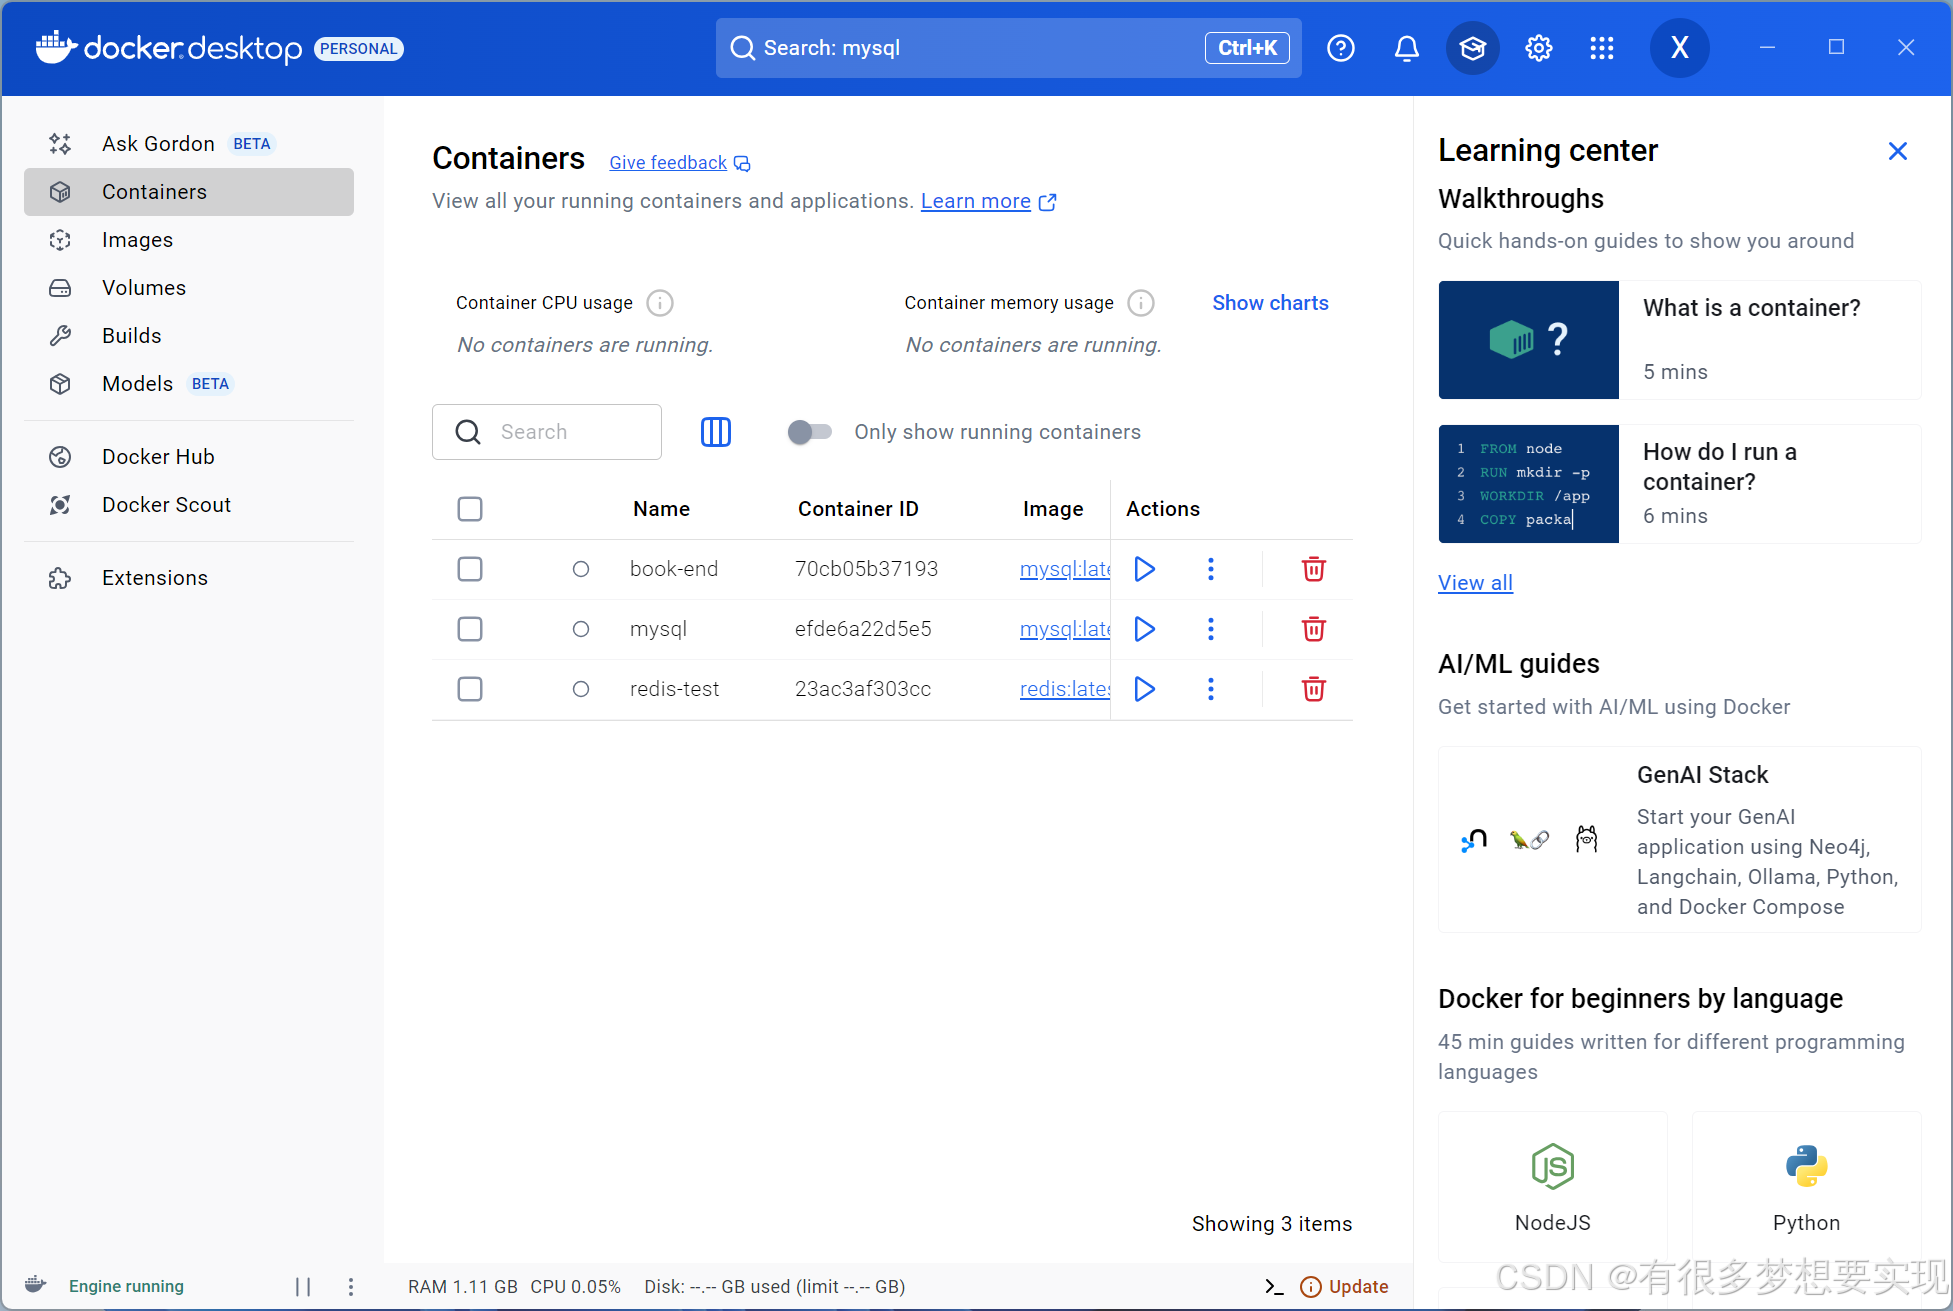Open Extensions in sidebar
This screenshot has height=1311, width=1953.
pos(189,578)
